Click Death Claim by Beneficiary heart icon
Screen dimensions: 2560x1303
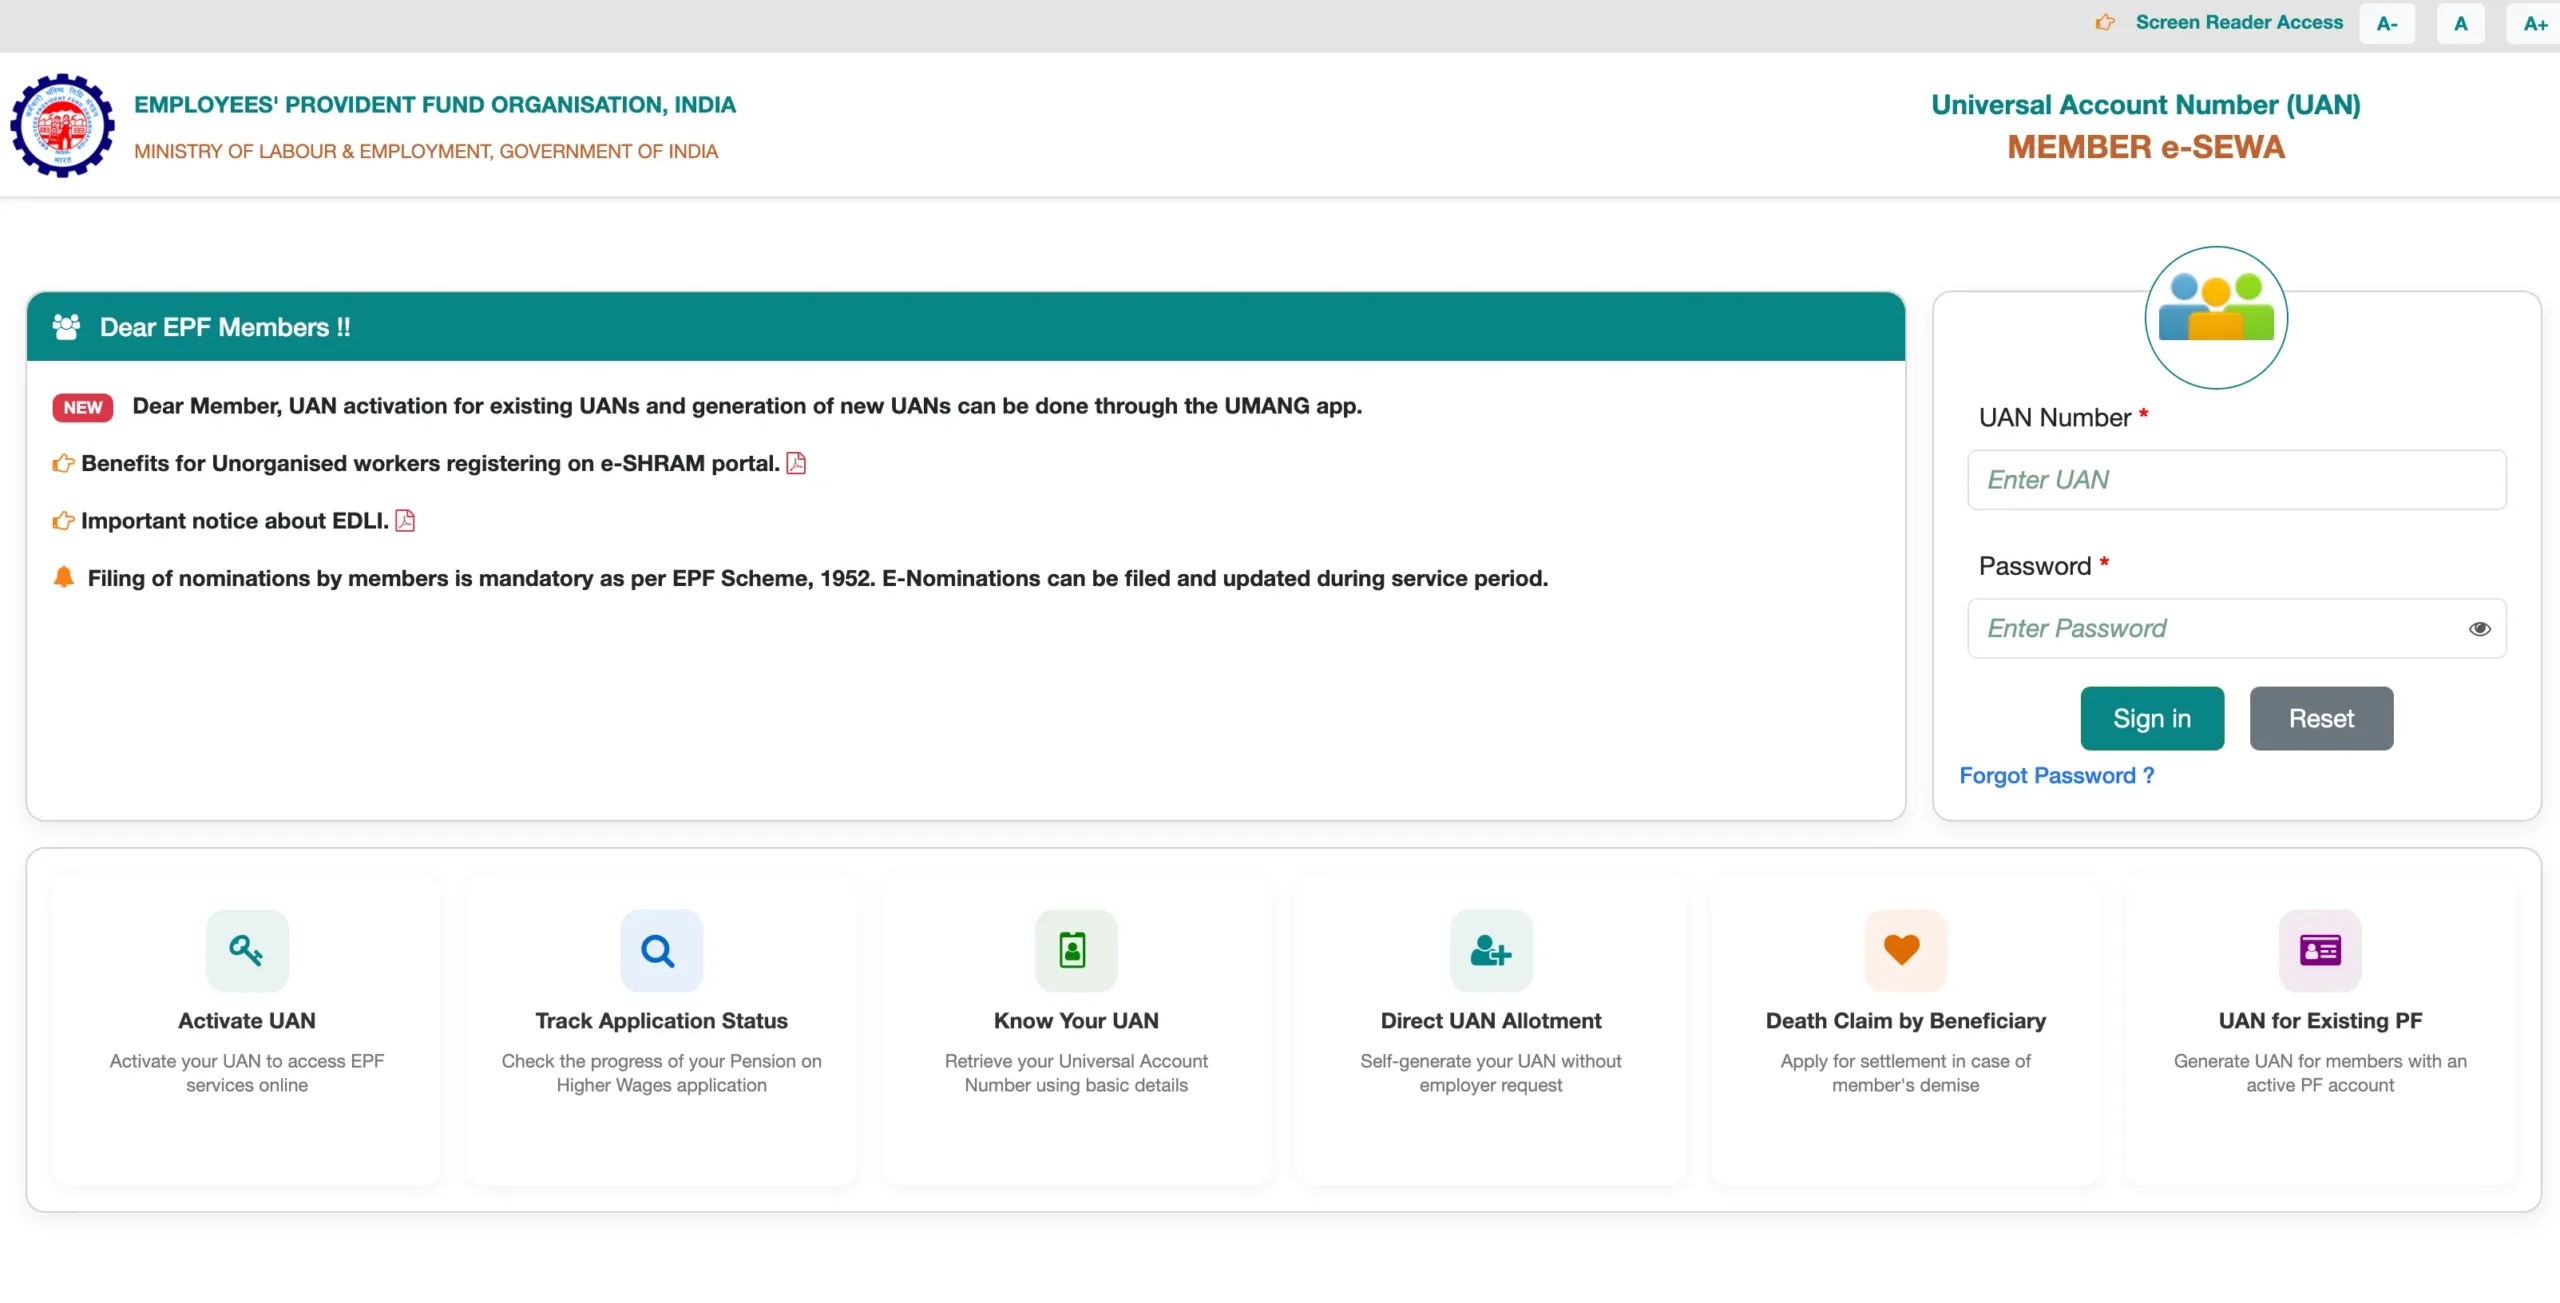1904,950
